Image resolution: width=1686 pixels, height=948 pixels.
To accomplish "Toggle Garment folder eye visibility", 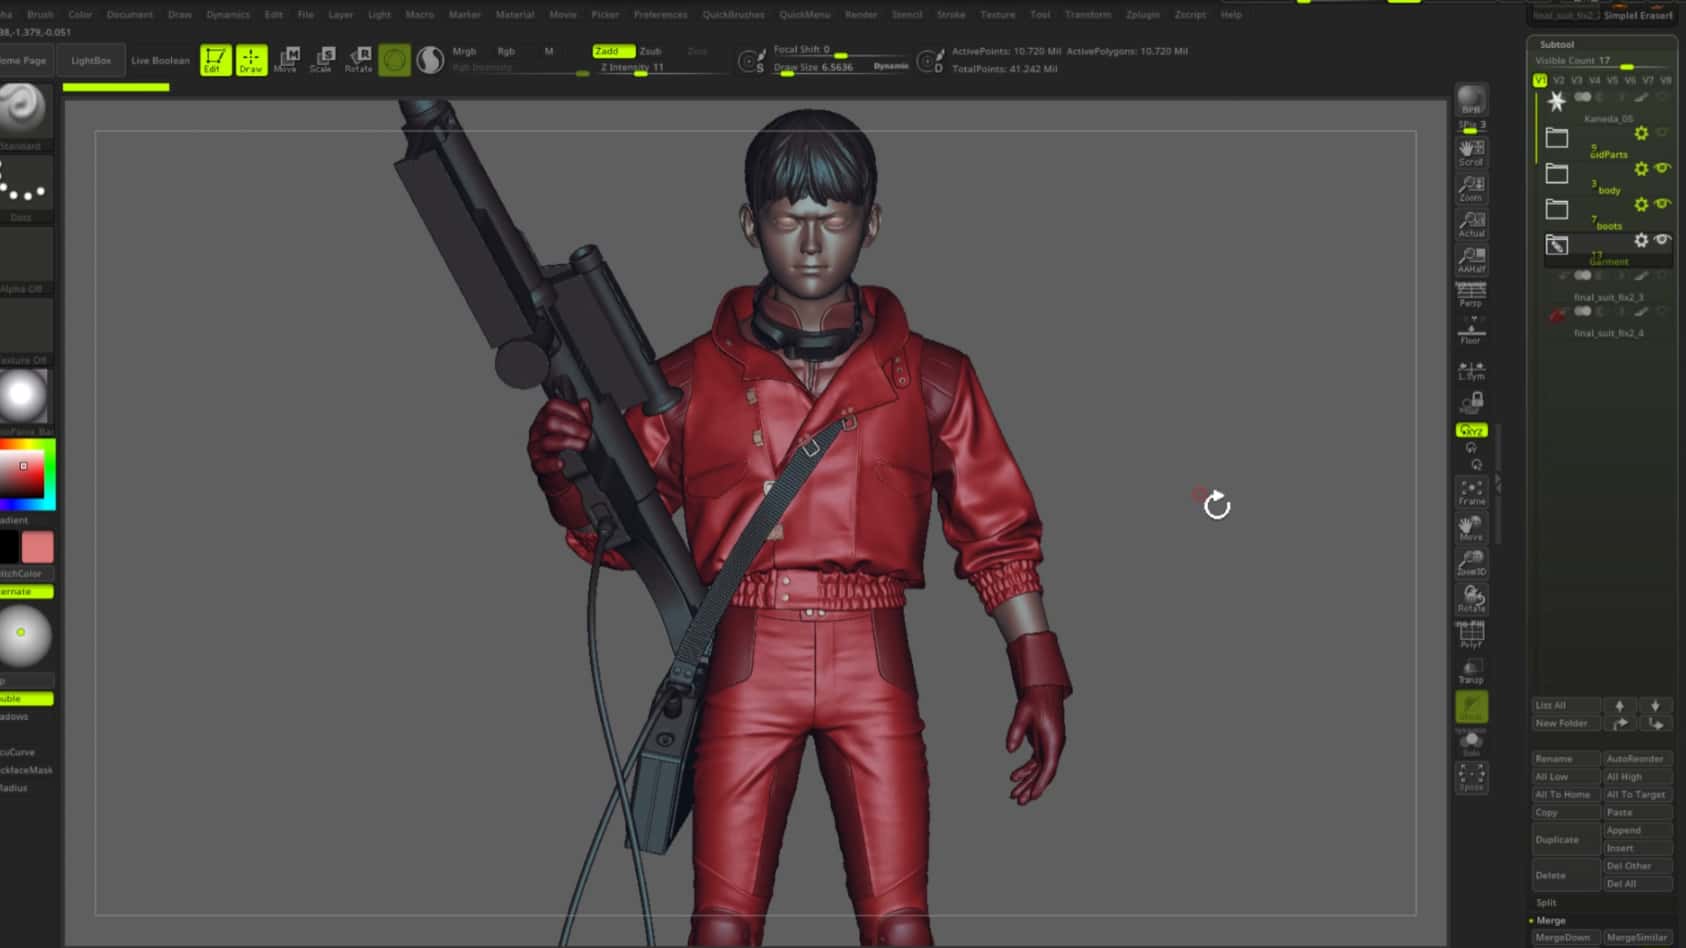I will click(1662, 240).
